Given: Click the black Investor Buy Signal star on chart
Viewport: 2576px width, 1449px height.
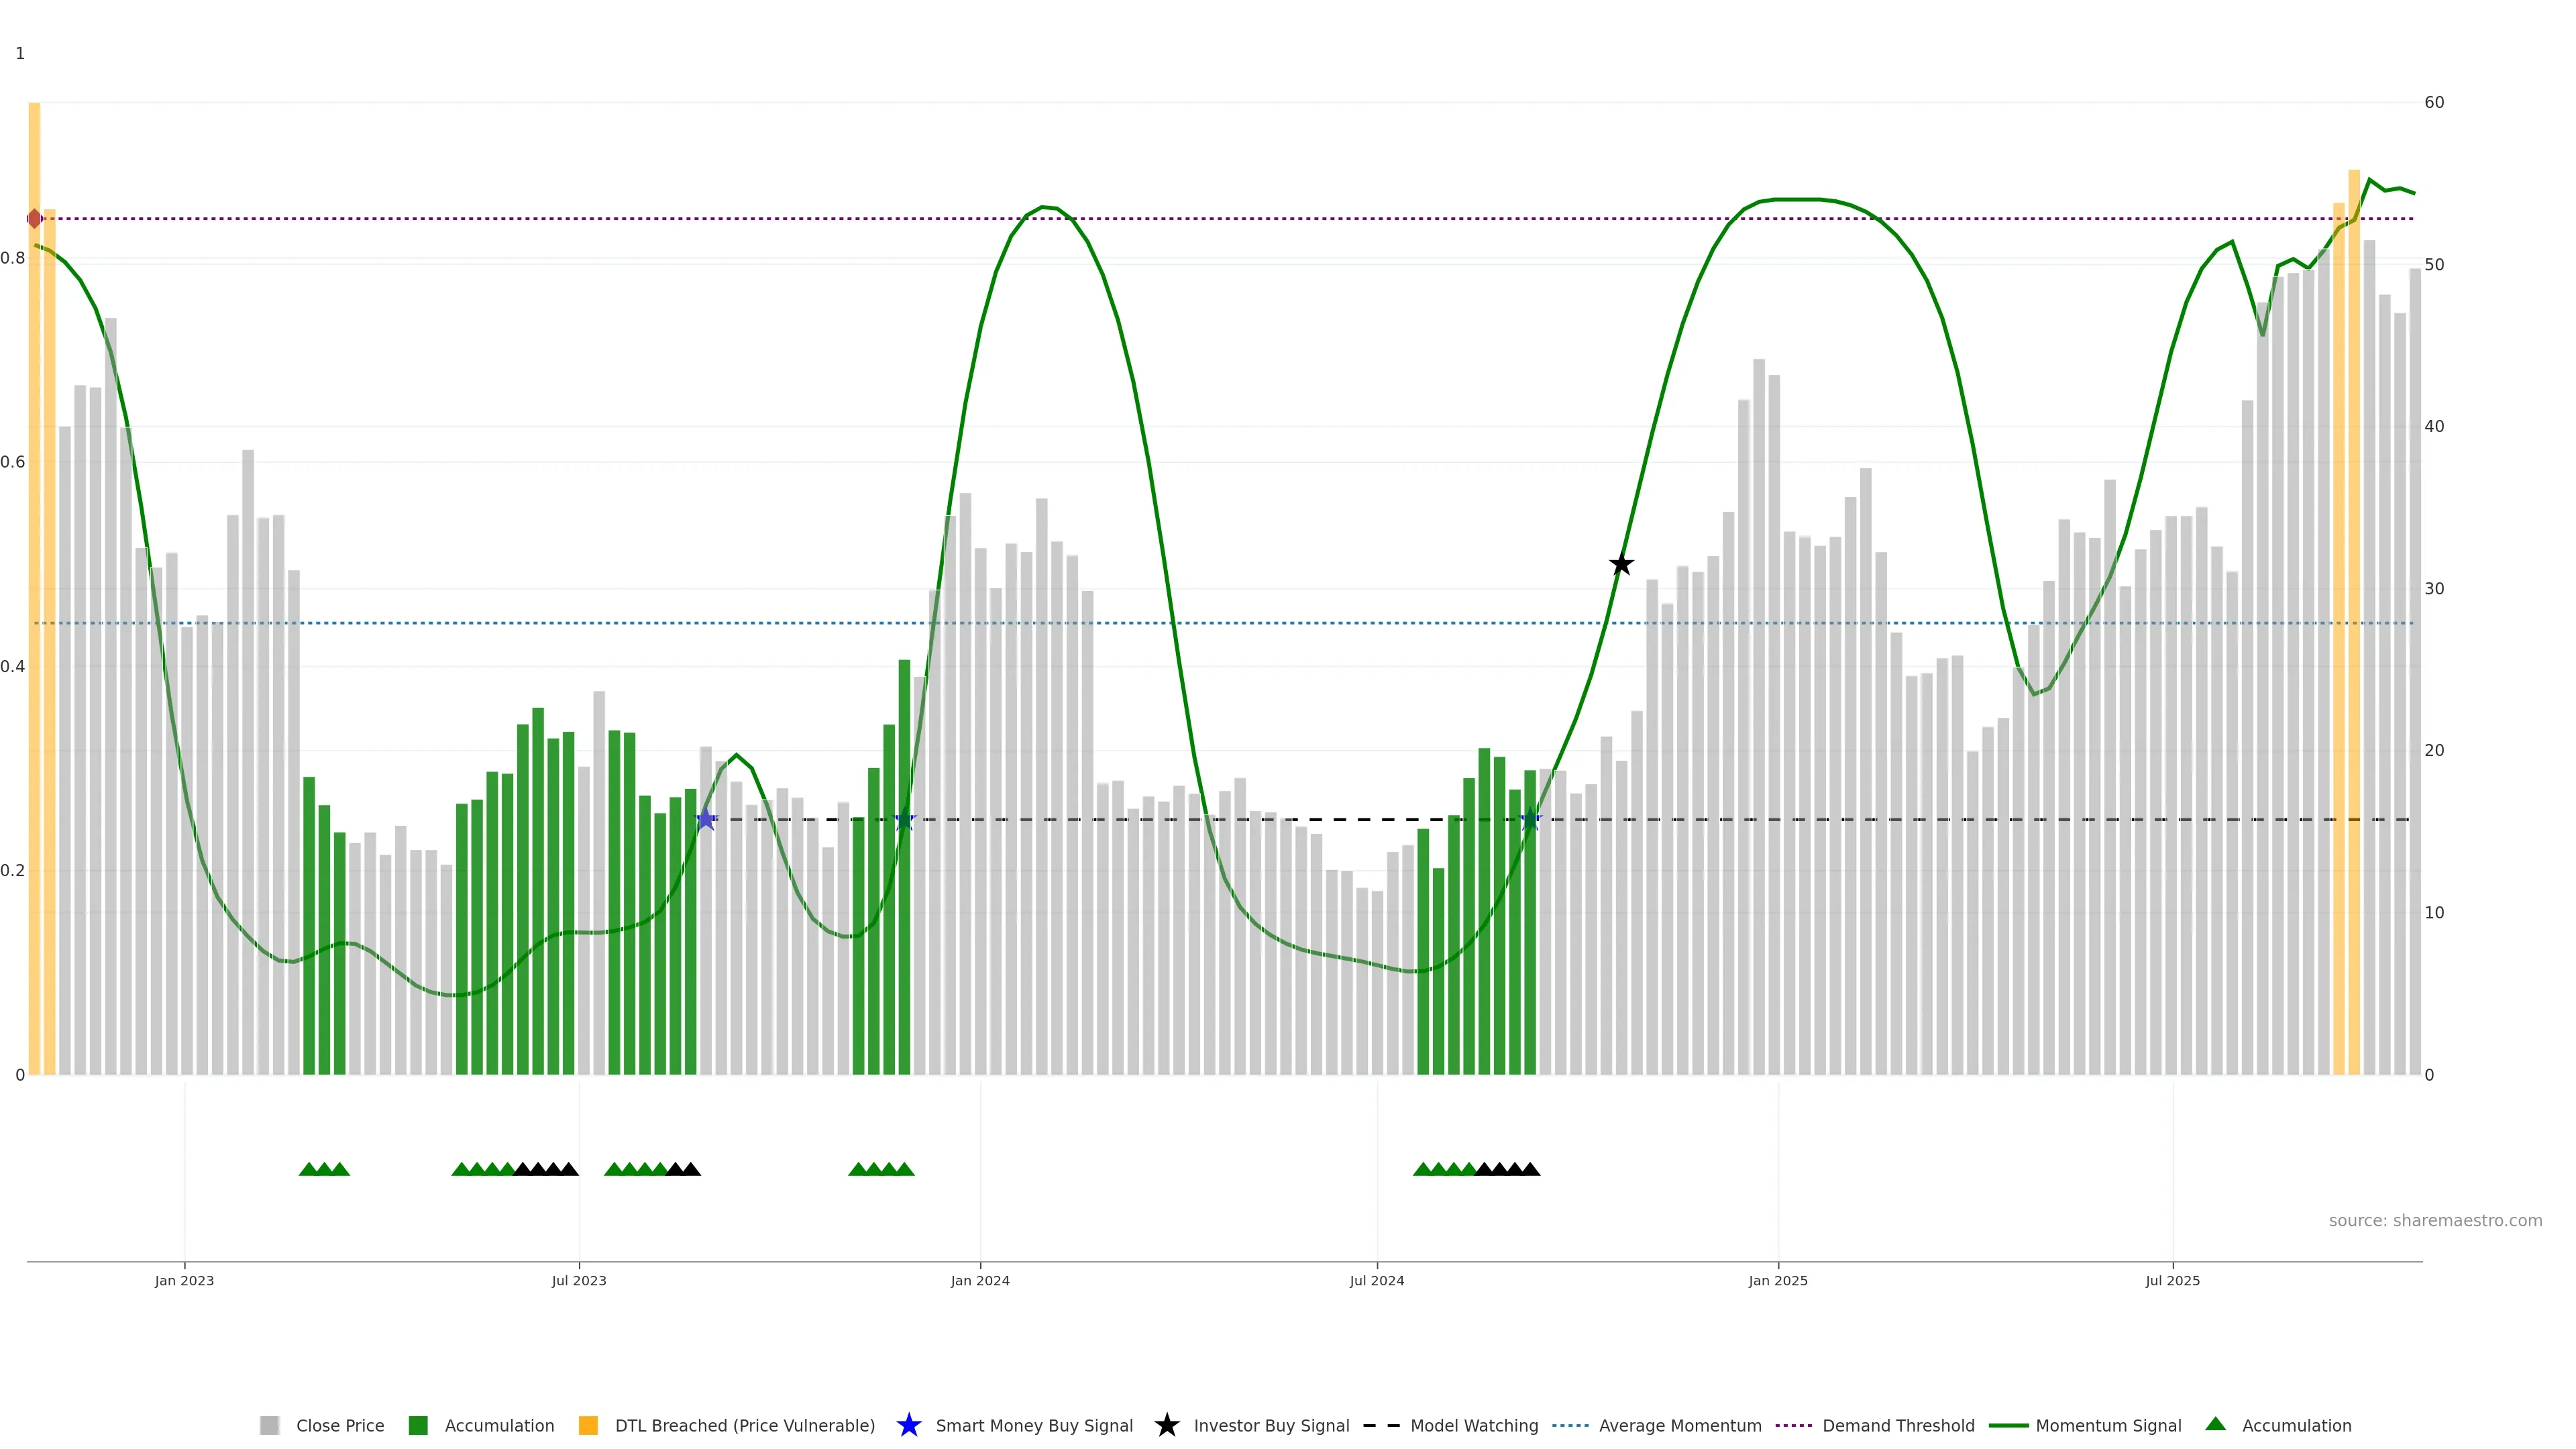Looking at the screenshot, I should pos(1621,565).
